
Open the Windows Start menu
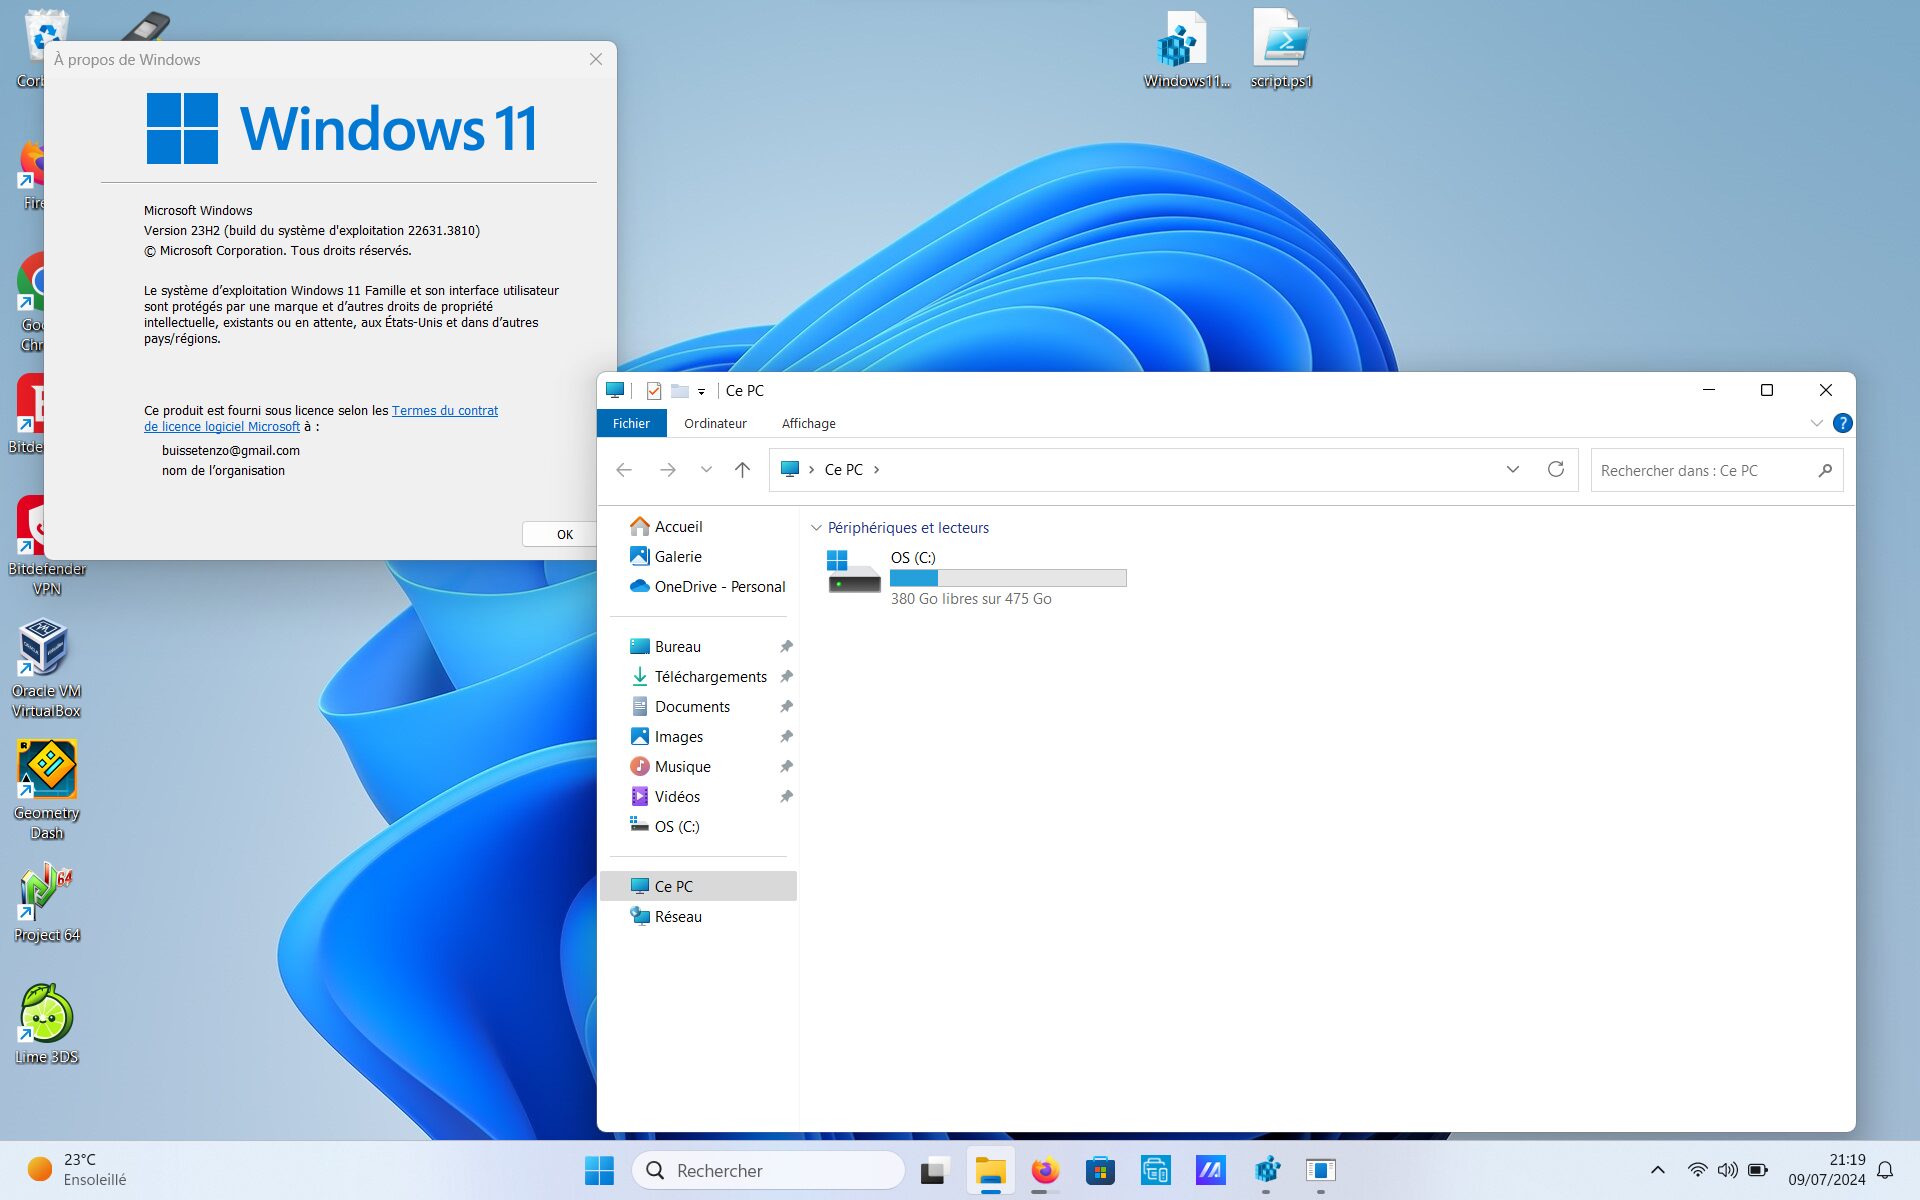[x=599, y=1170]
